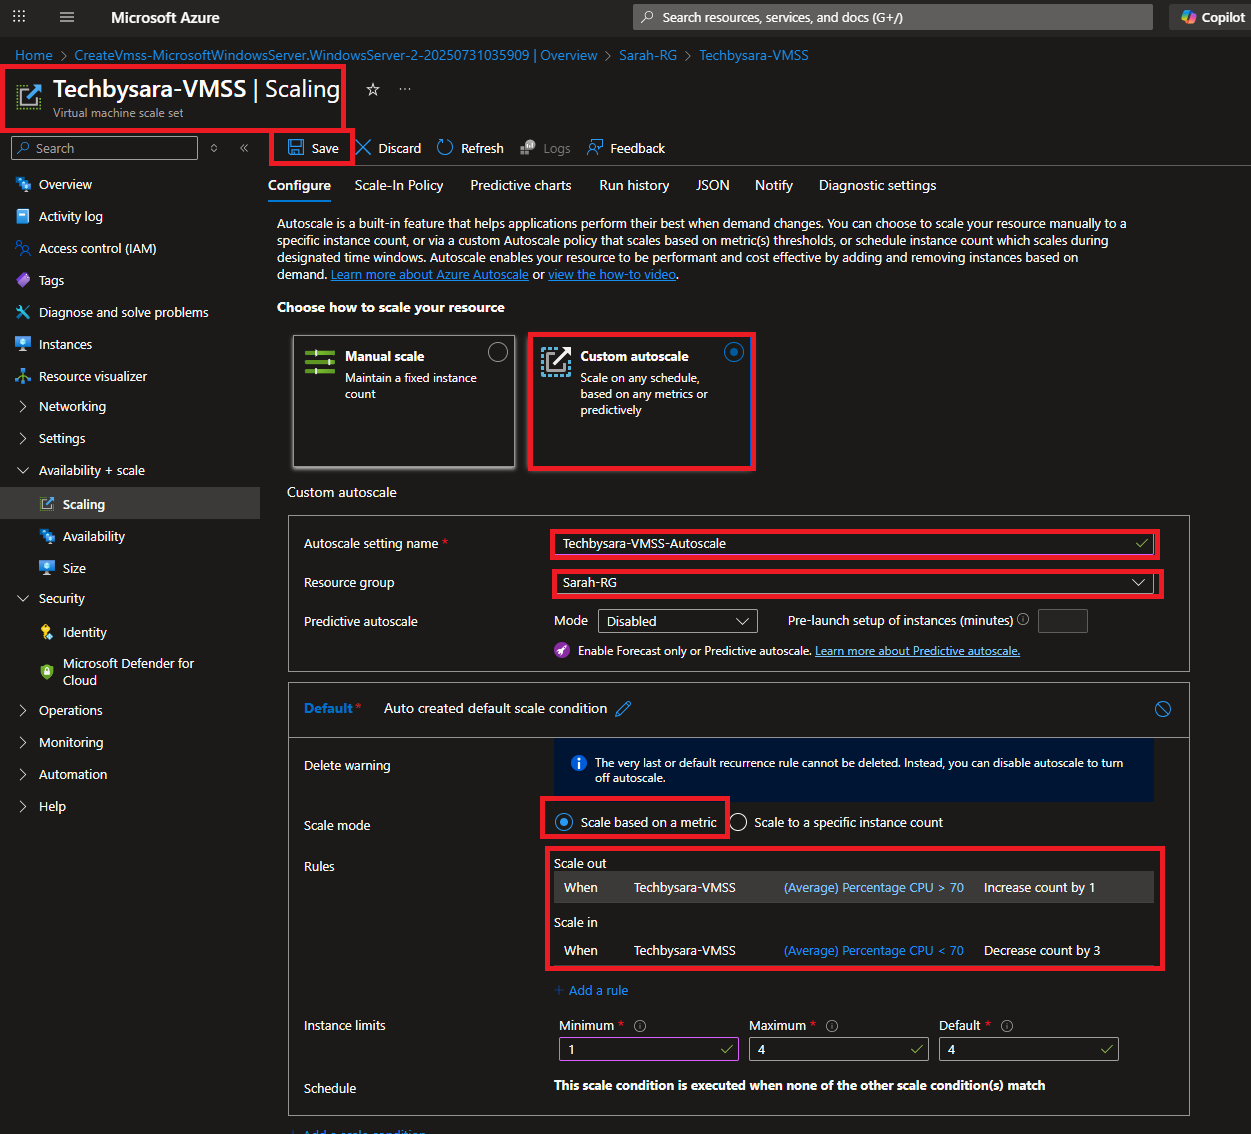Launch Copilot from the top bar
The width and height of the screenshot is (1251, 1134).
tap(1213, 17)
